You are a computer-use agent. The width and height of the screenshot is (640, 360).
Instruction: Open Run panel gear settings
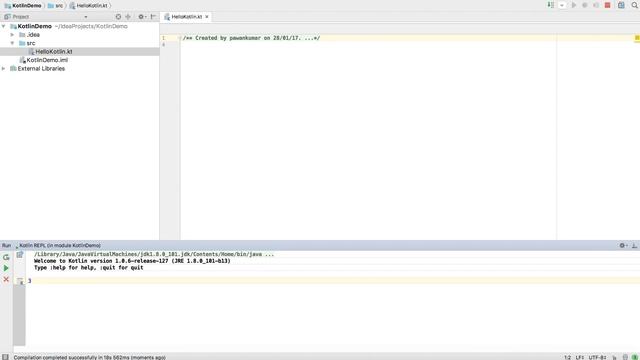point(623,245)
